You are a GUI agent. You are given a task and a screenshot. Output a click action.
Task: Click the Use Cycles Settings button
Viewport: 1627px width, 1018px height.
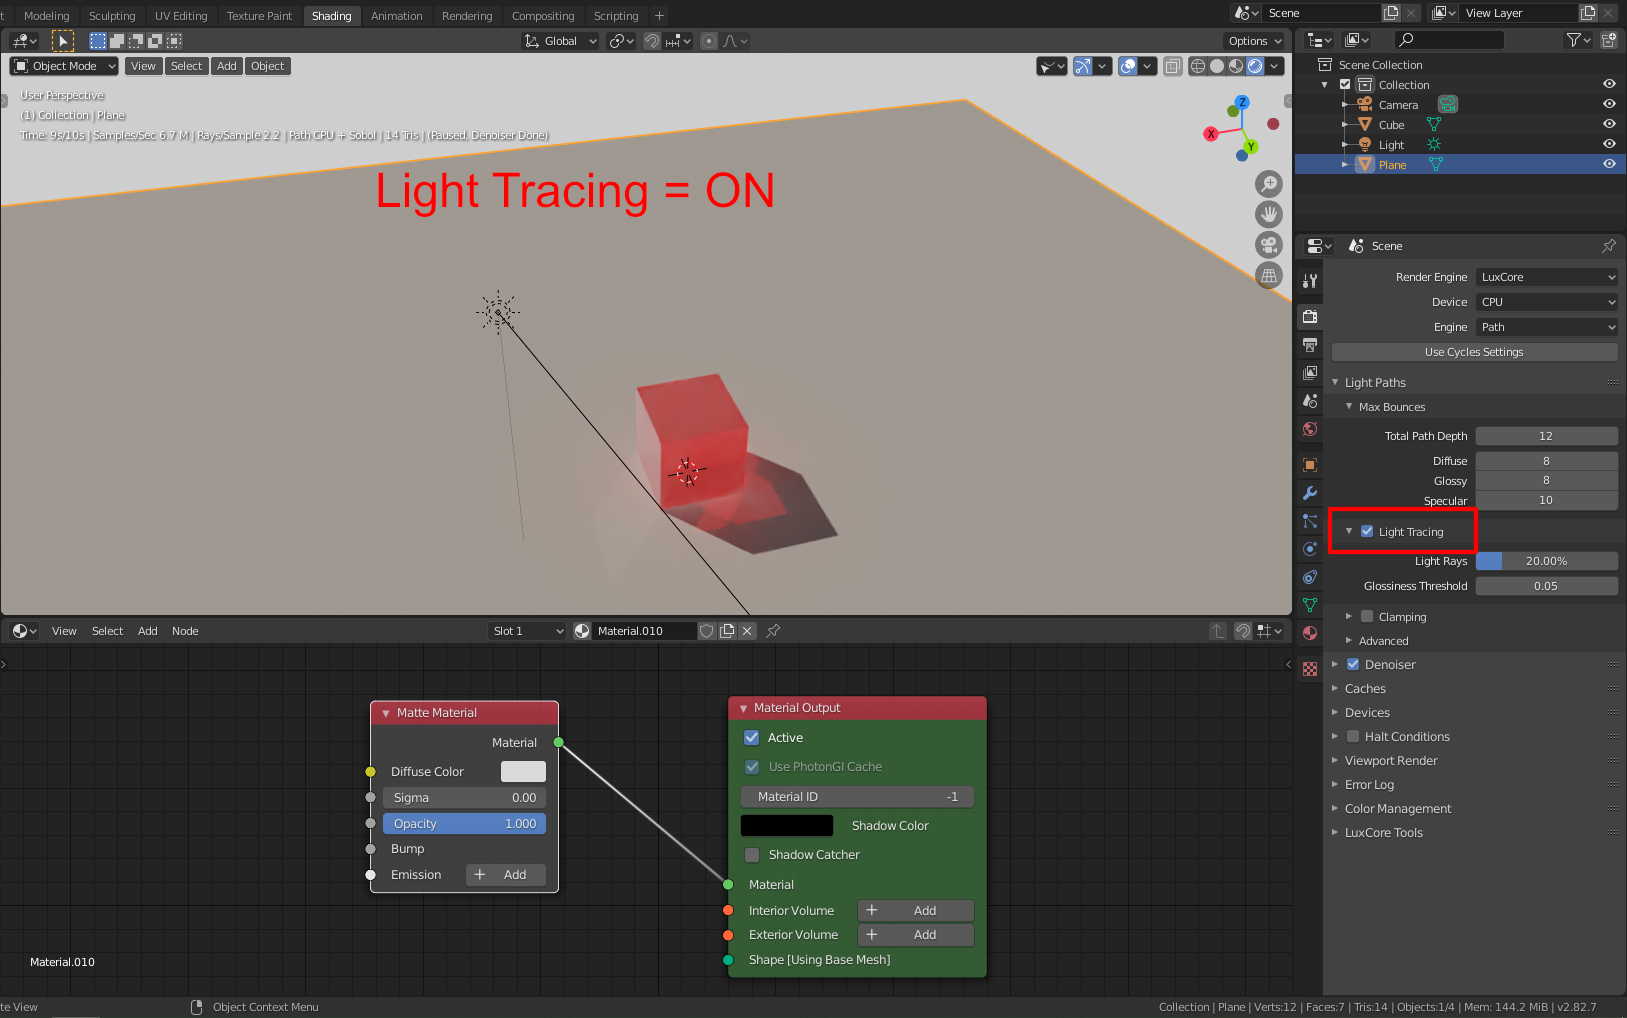pyautogui.click(x=1474, y=352)
